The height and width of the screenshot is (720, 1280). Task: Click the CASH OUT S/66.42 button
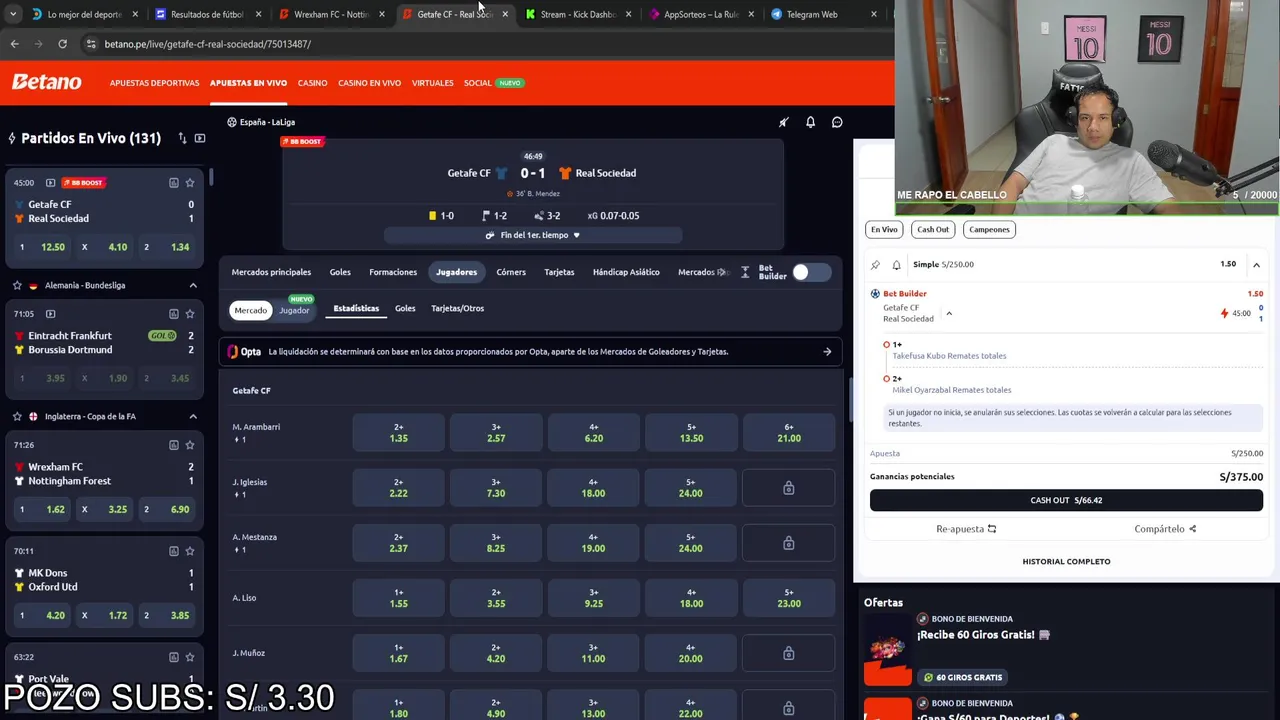point(1066,500)
